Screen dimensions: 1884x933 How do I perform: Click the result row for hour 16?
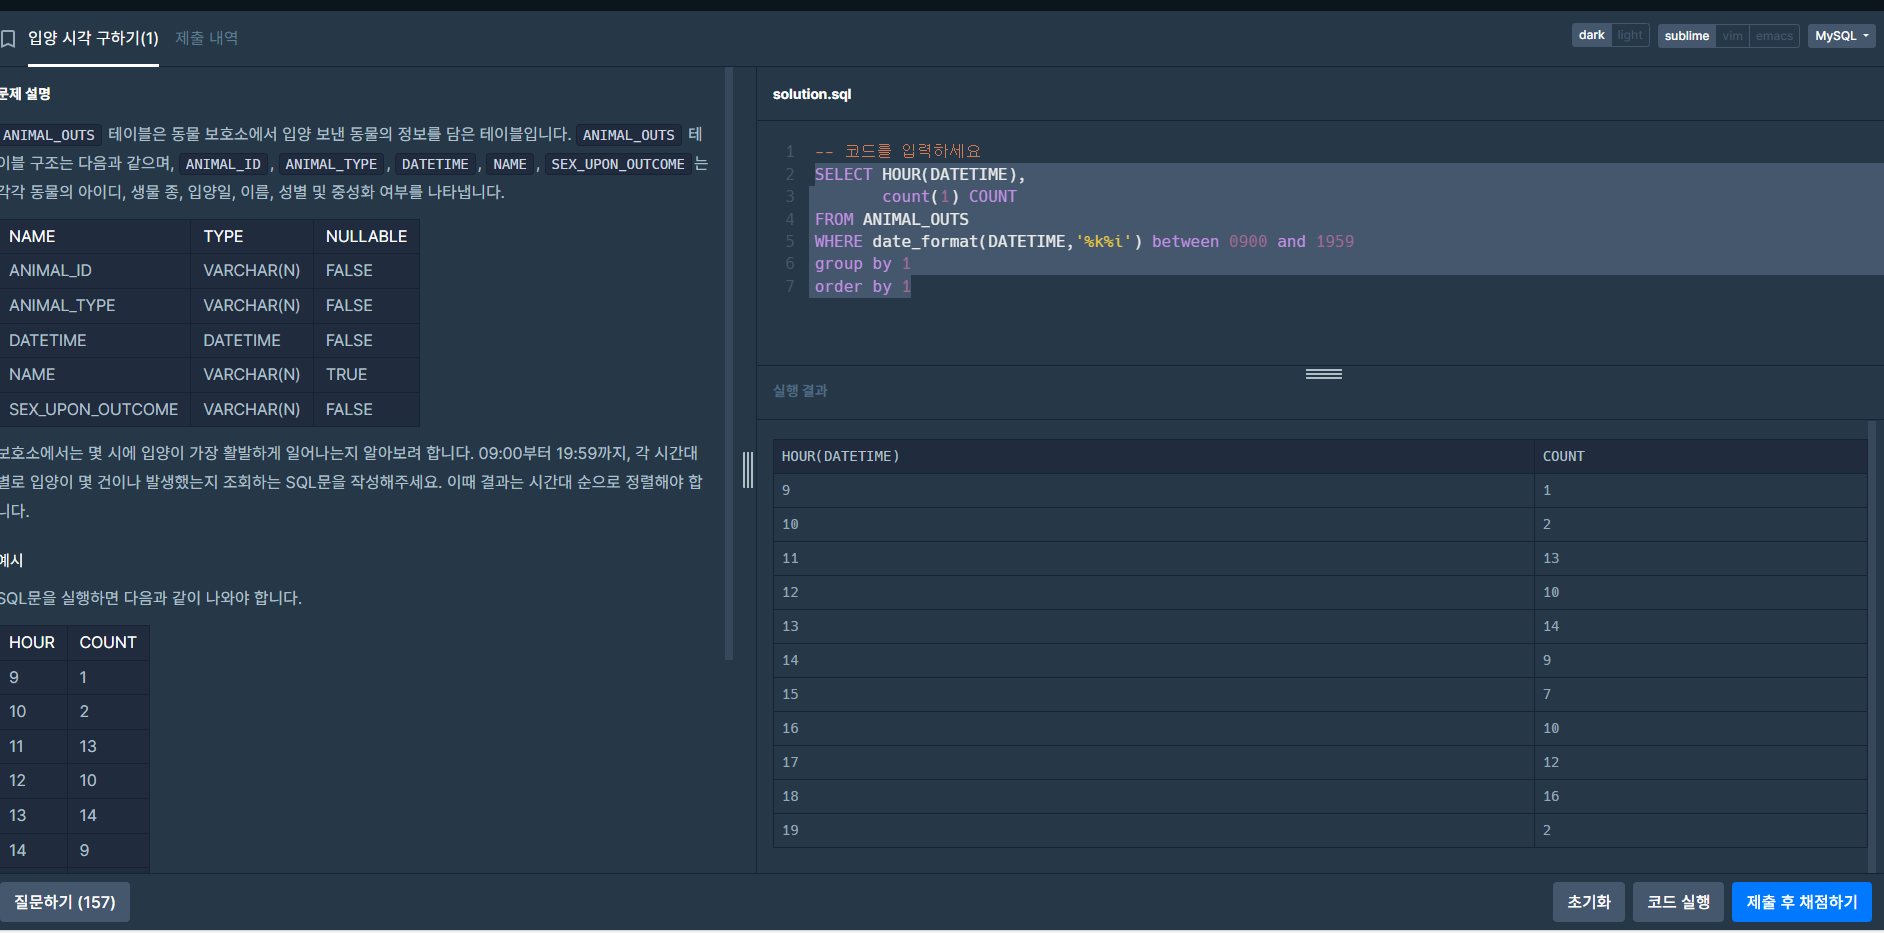tap(1320, 728)
